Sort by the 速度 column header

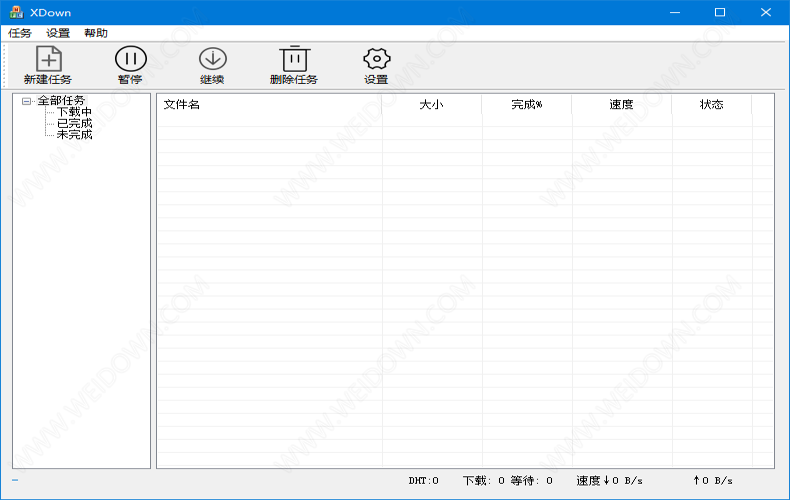[x=621, y=104]
